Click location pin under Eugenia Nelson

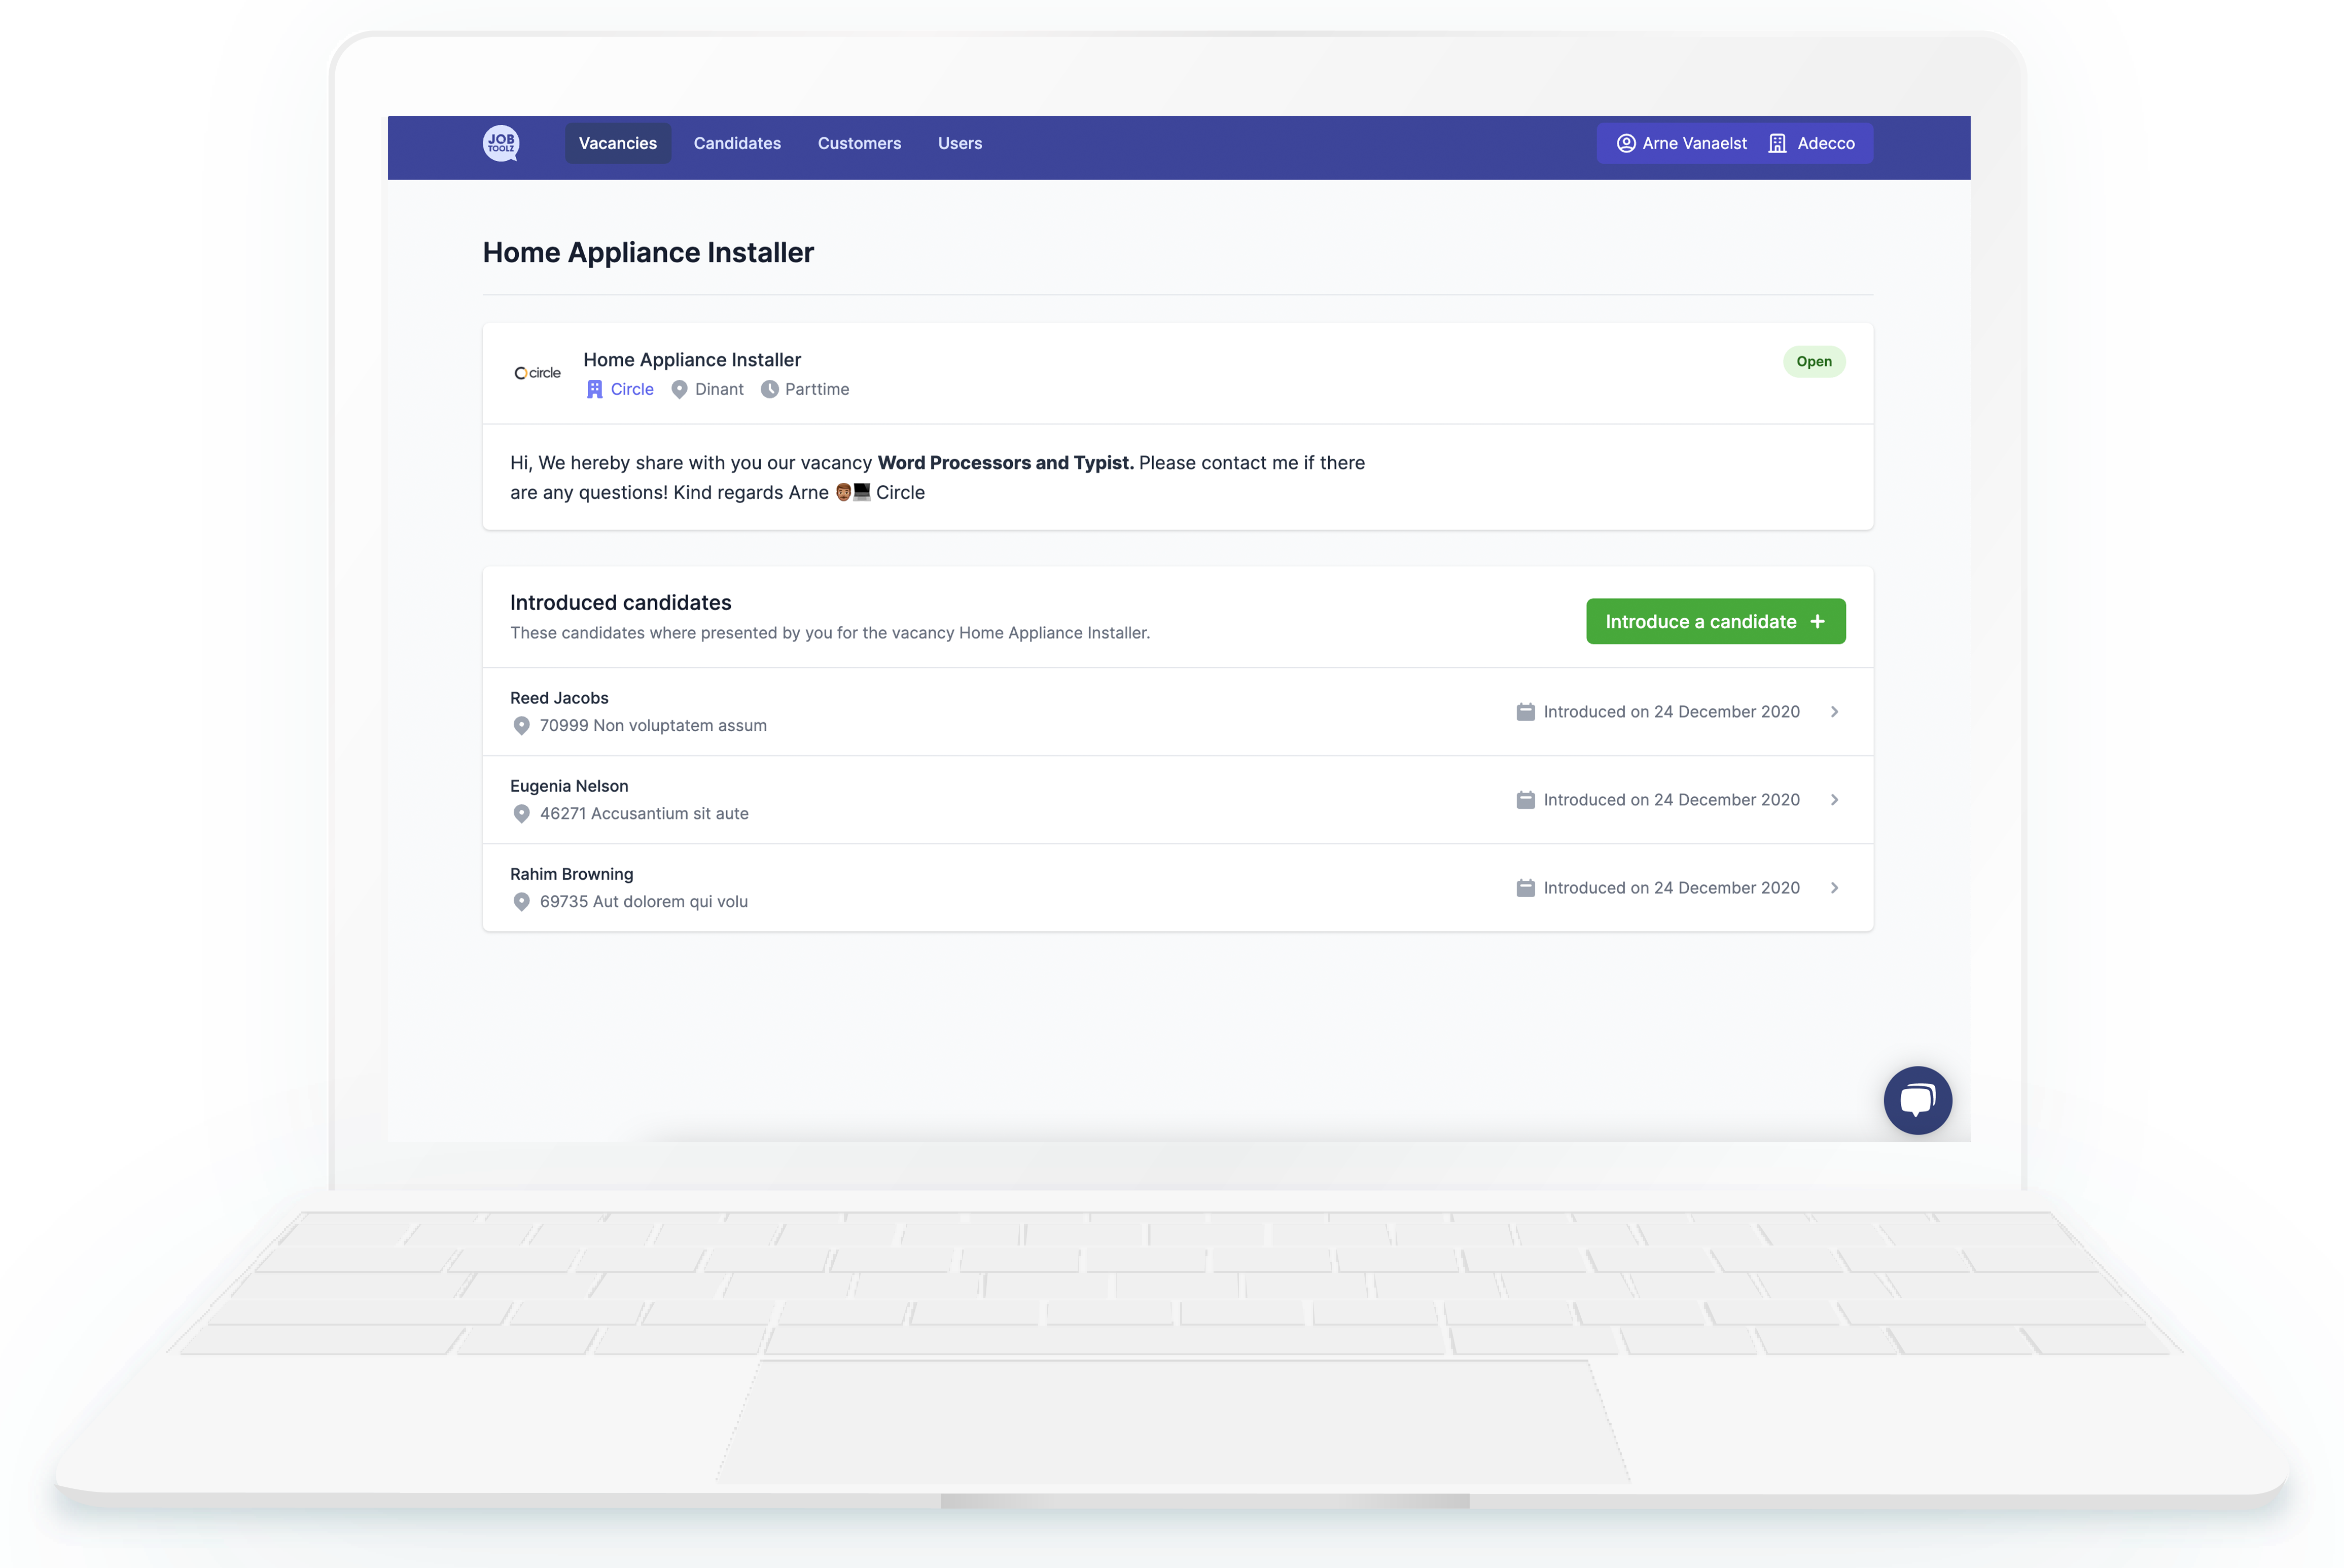521,814
